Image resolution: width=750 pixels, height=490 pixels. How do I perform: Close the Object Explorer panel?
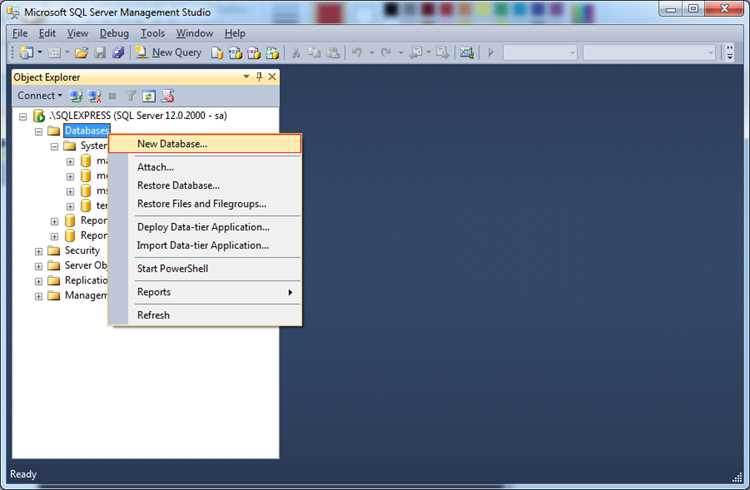click(272, 77)
